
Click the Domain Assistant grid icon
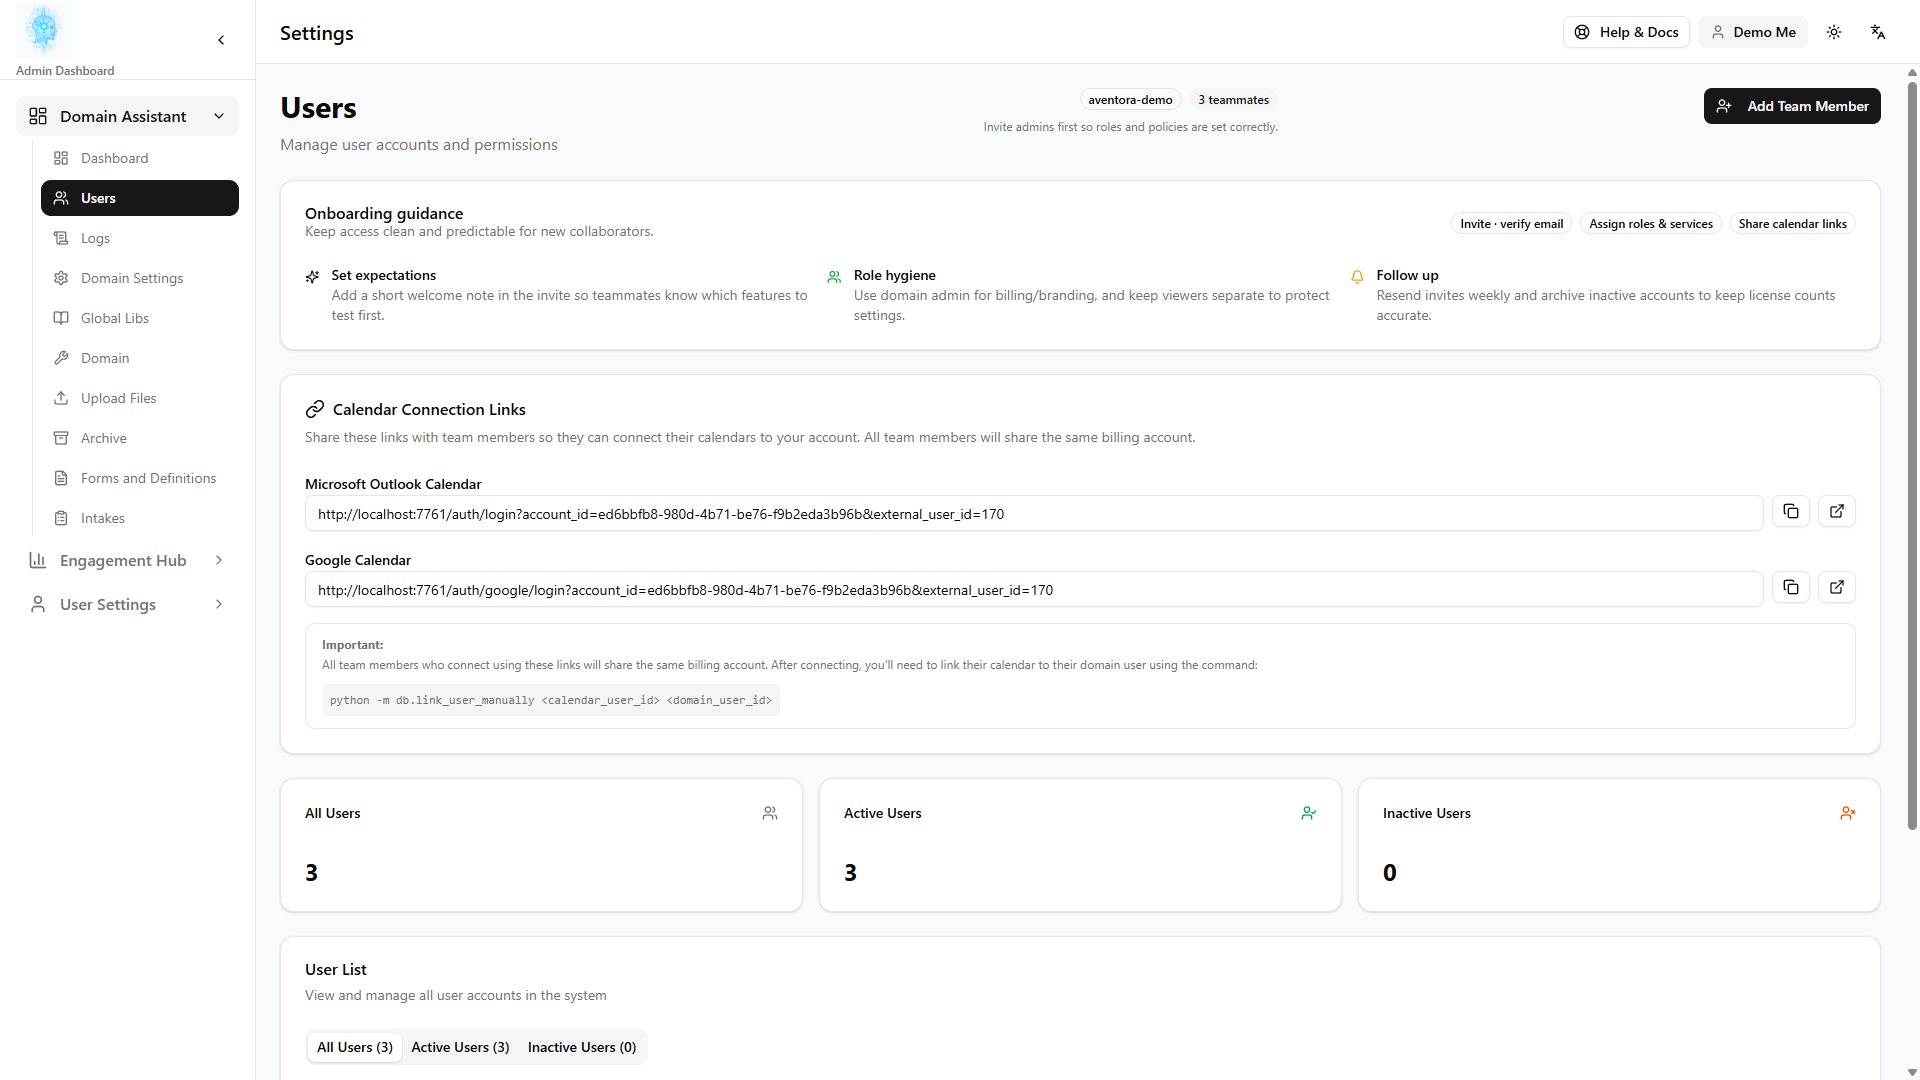[38, 116]
